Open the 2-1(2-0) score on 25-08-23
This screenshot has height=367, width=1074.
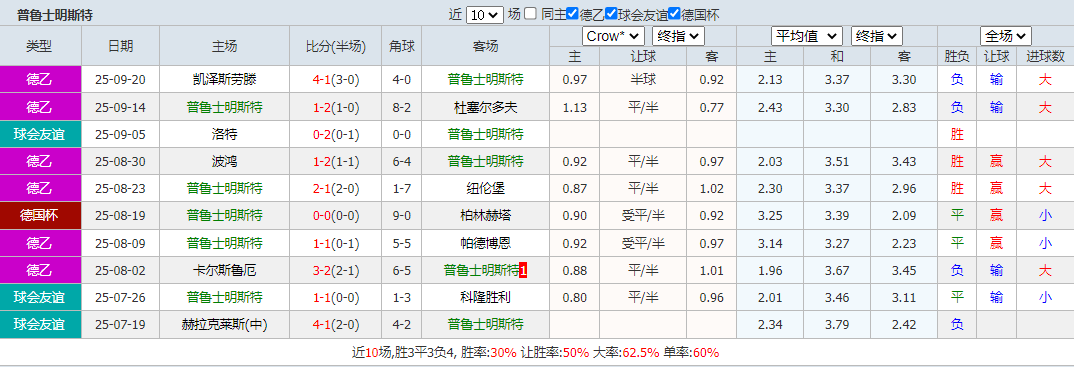coord(336,188)
